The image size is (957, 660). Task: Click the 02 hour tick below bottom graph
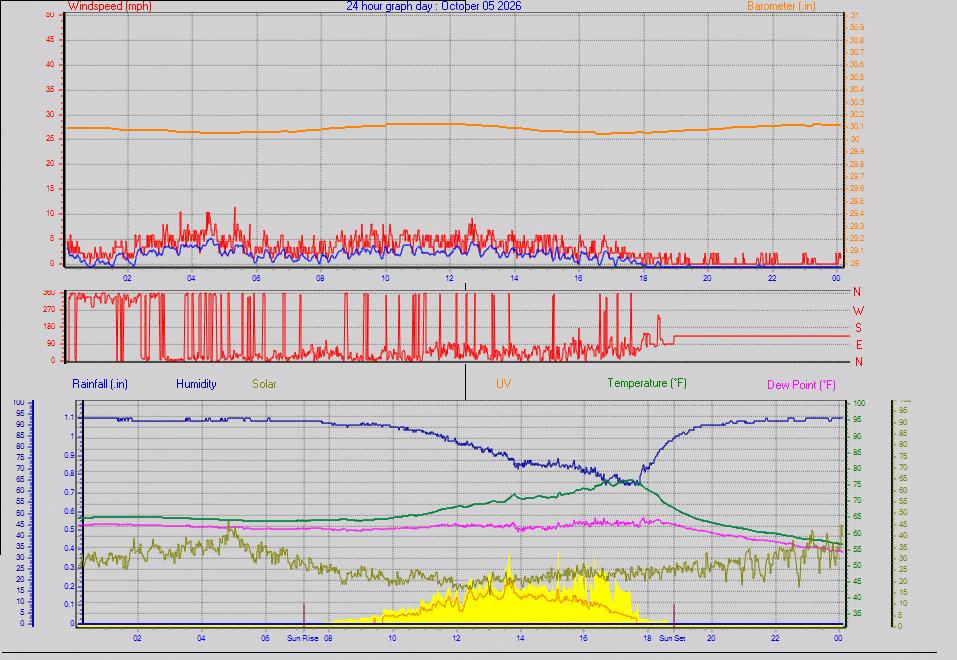point(137,638)
